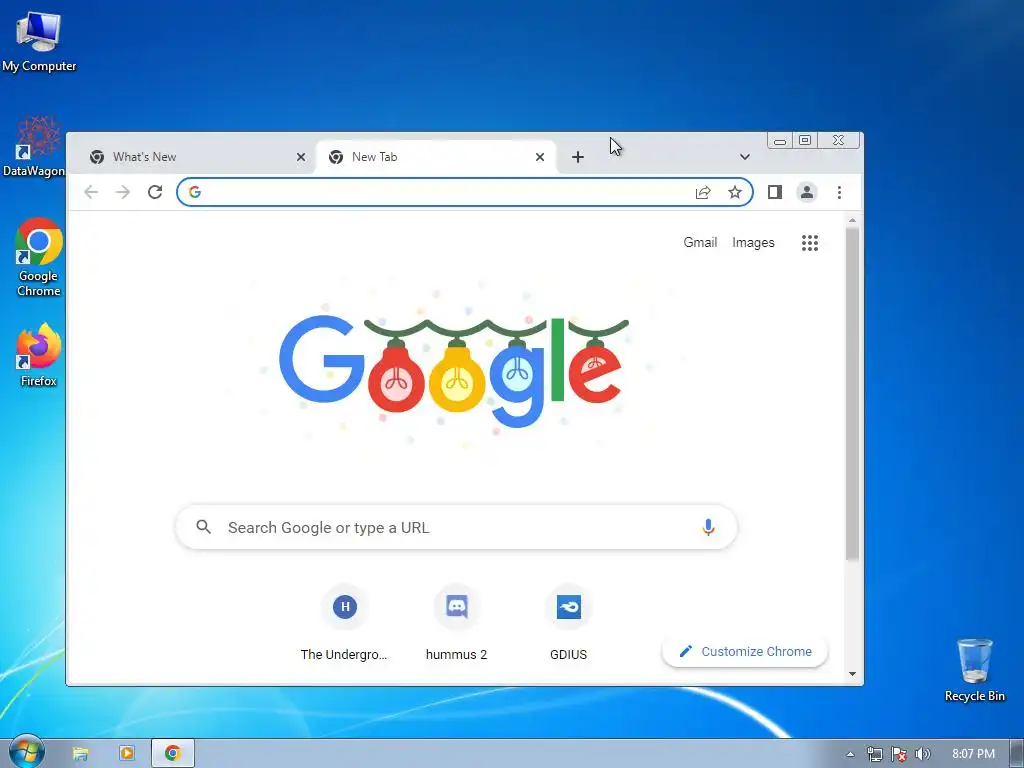Click the browser forward arrow

tap(123, 192)
